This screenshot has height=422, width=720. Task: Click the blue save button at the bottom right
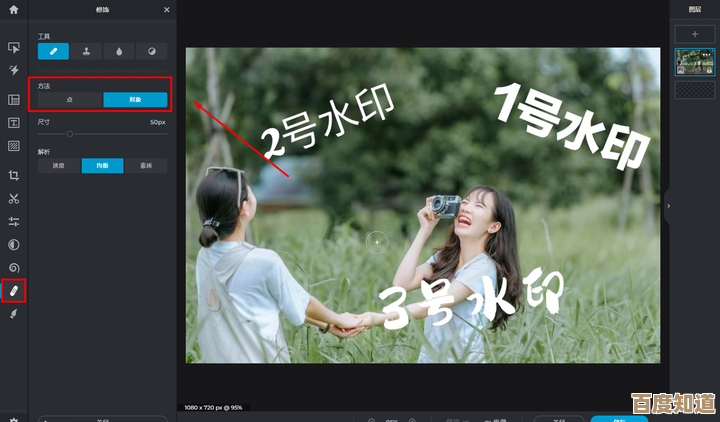click(619, 419)
